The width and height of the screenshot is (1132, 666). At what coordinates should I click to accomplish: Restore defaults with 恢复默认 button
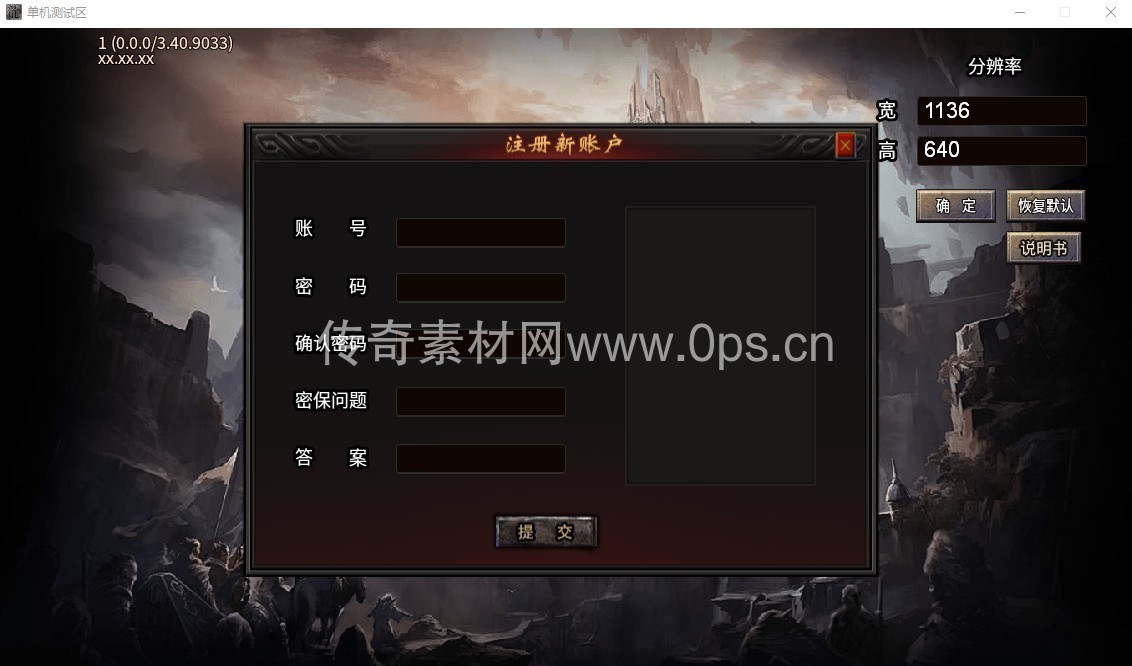click(x=1045, y=206)
